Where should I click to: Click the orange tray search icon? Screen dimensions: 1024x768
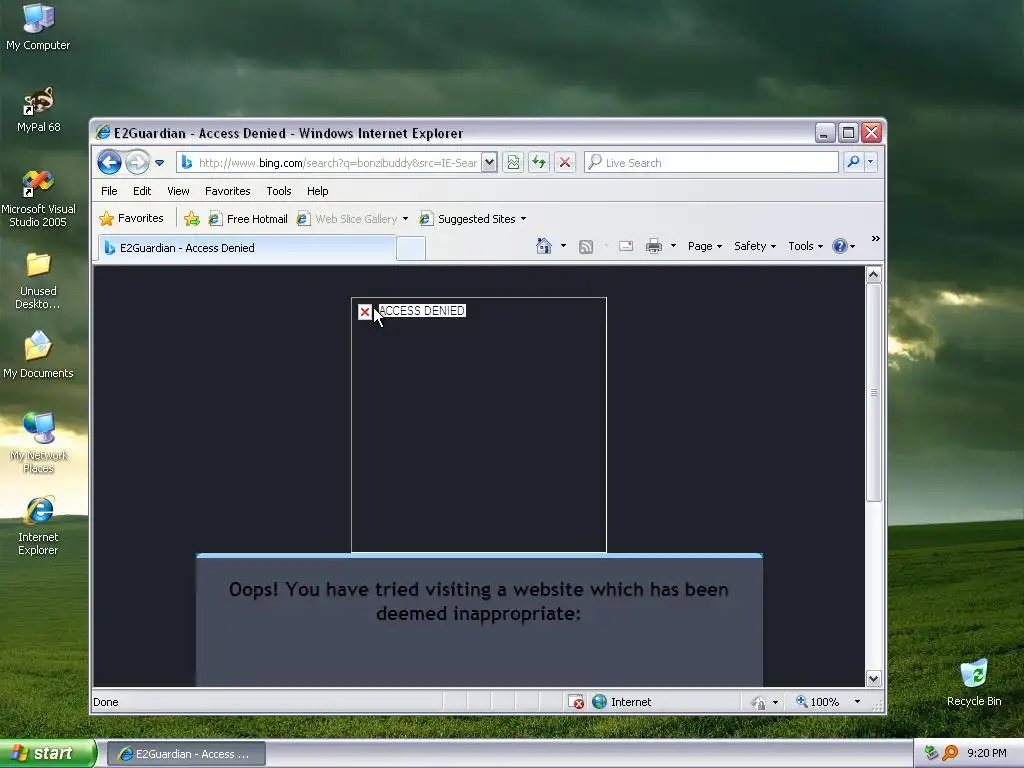click(x=950, y=753)
